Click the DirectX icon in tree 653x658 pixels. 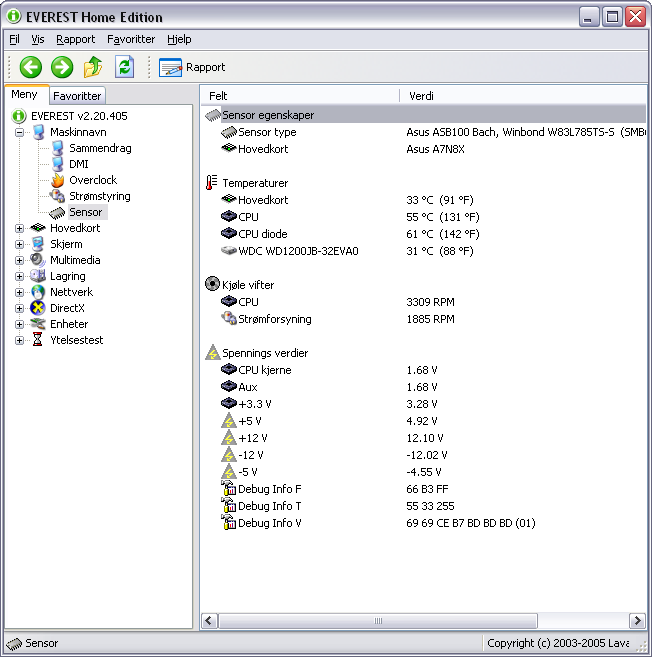click(38, 308)
